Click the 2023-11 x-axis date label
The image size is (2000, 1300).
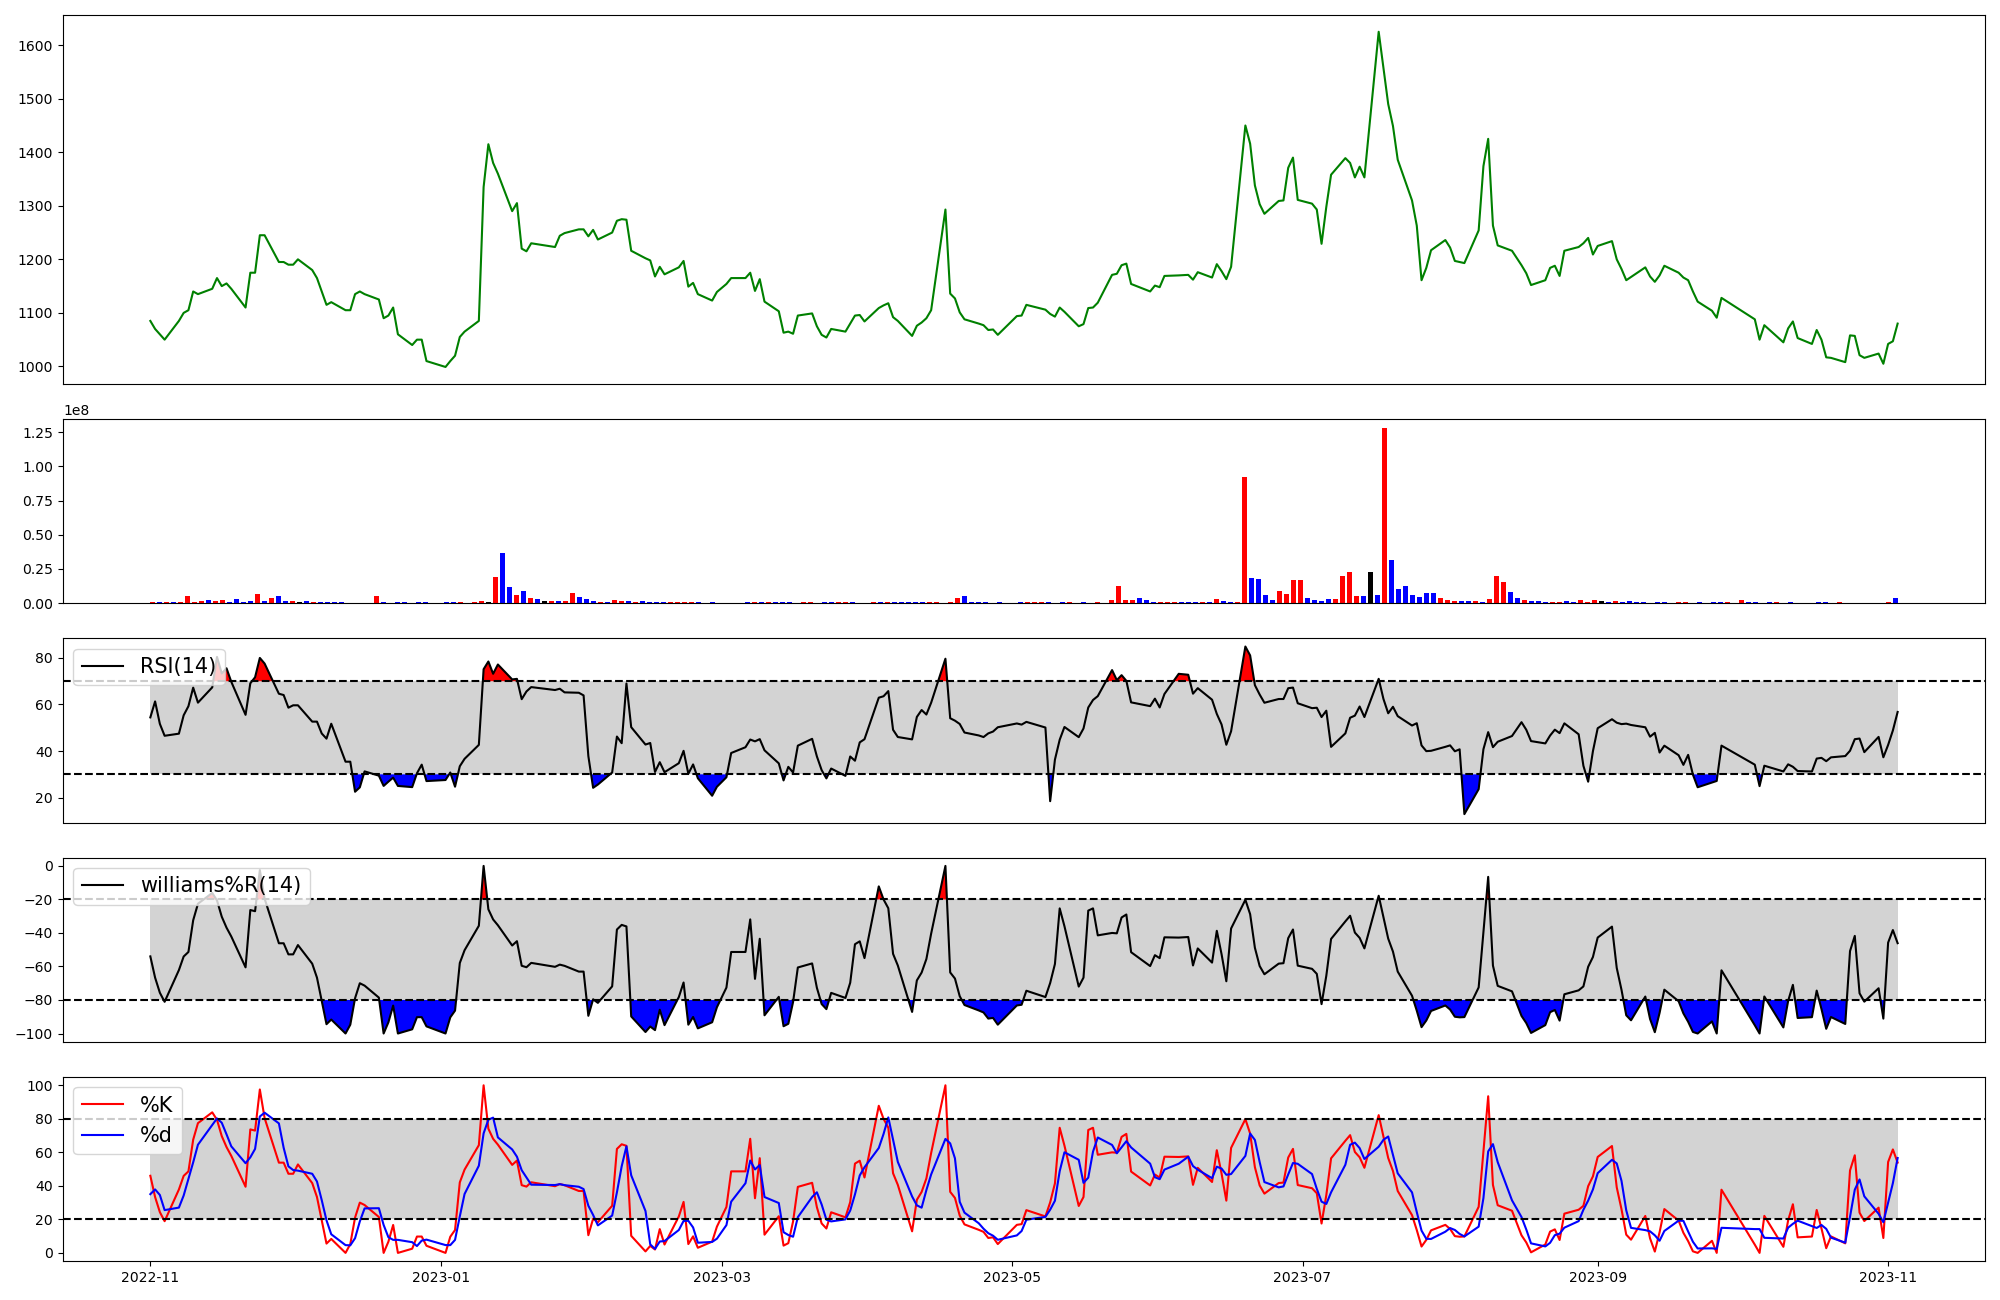coord(1888,1277)
